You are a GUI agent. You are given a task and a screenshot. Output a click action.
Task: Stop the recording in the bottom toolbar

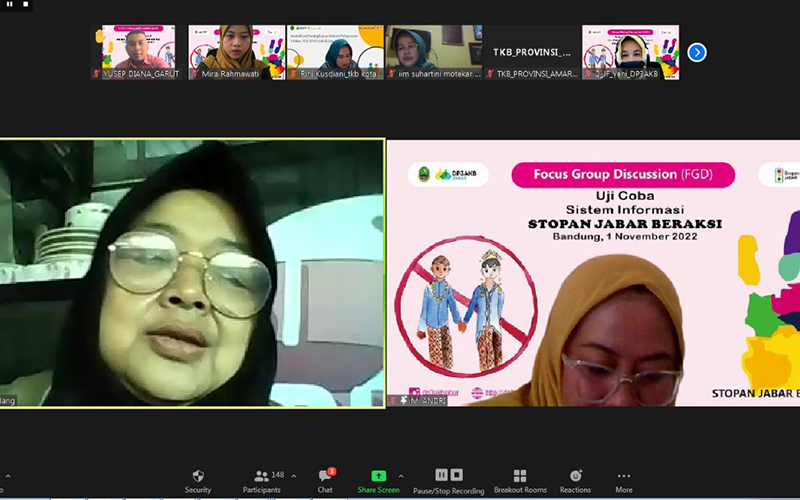pos(456,475)
